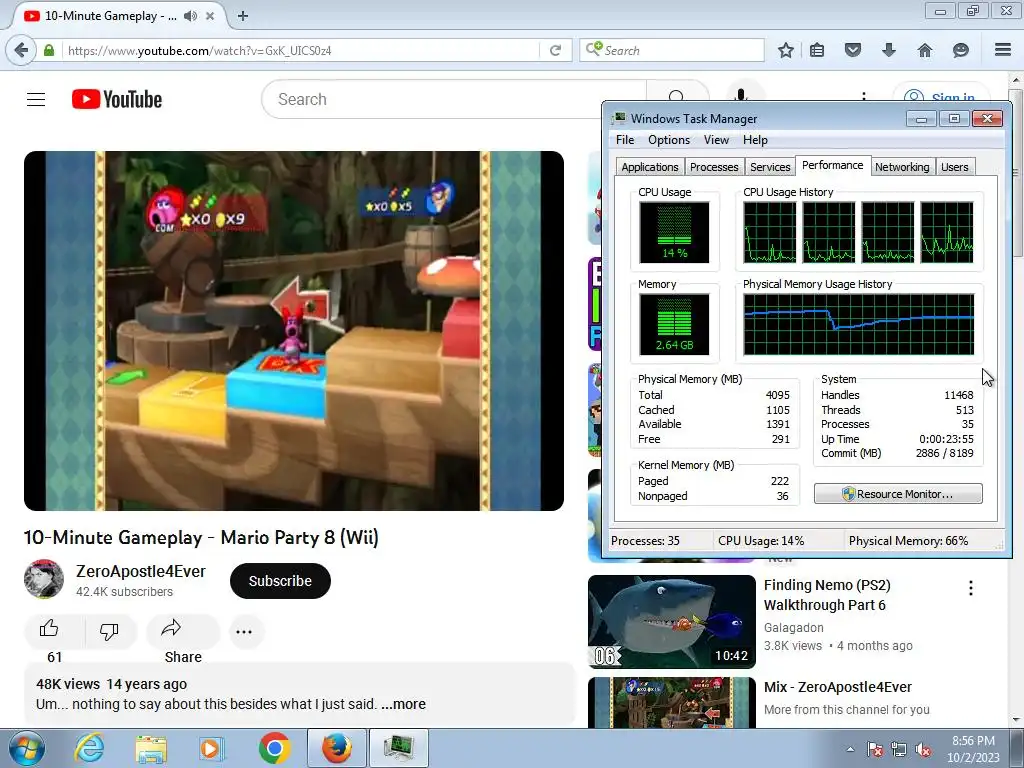The width and height of the screenshot is (1024, 768).
Task: Open the File menu in Task Manager
Action: (625, 140)
